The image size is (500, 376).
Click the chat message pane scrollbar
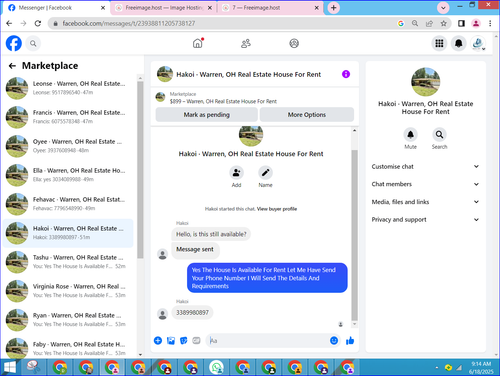[x=355, y=235]
